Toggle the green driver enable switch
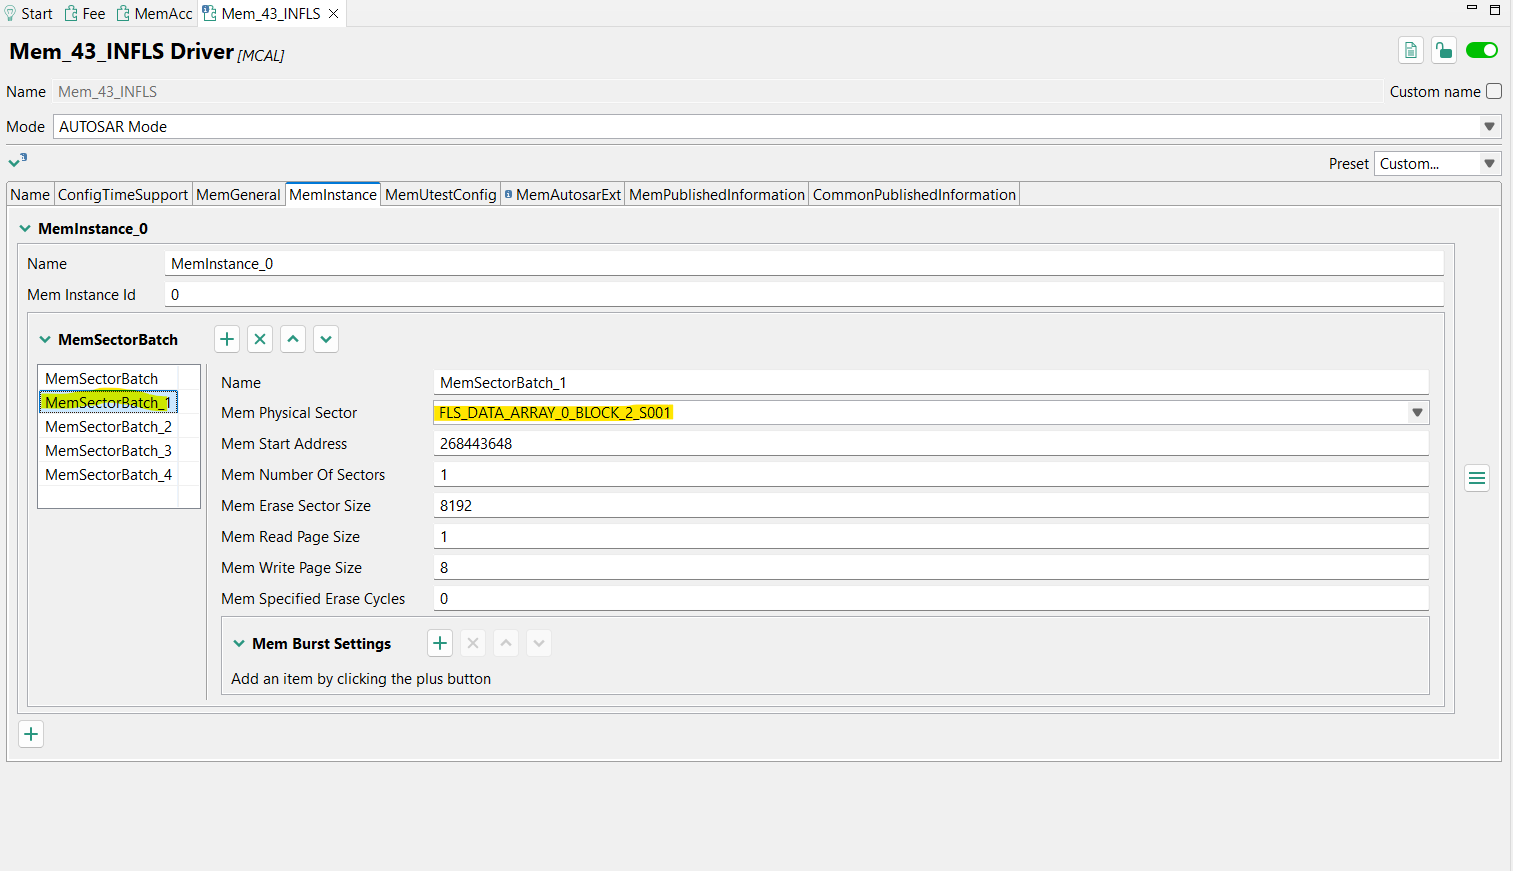 tap(1482, 50)
